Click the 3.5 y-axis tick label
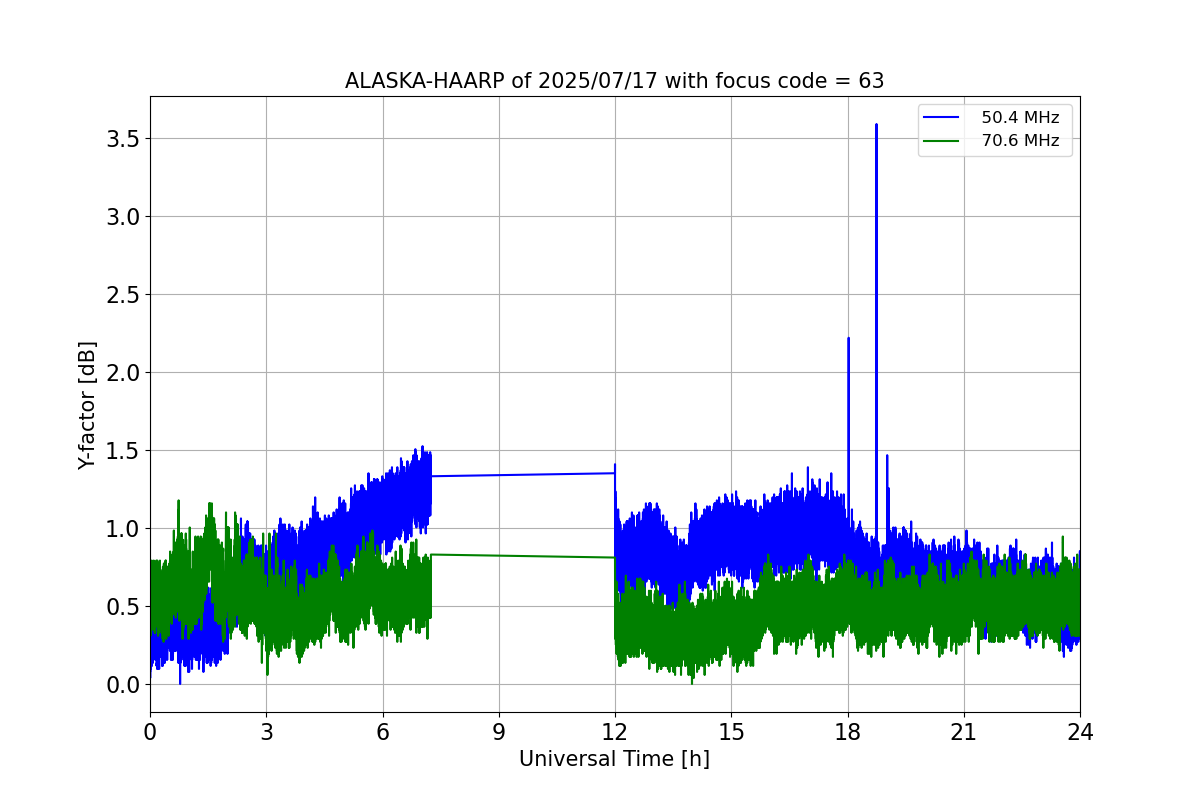 tap(122, 138)
